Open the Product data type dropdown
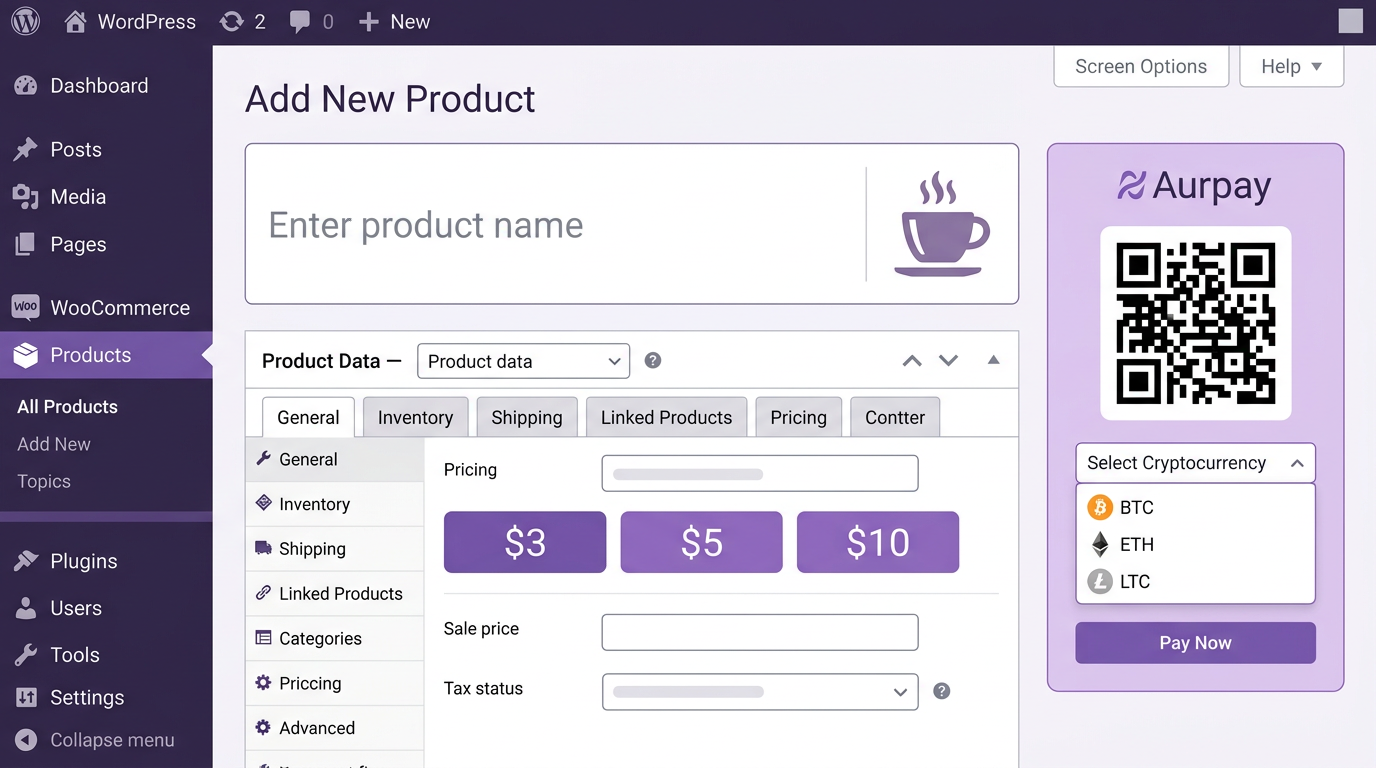 coord(523,361)
